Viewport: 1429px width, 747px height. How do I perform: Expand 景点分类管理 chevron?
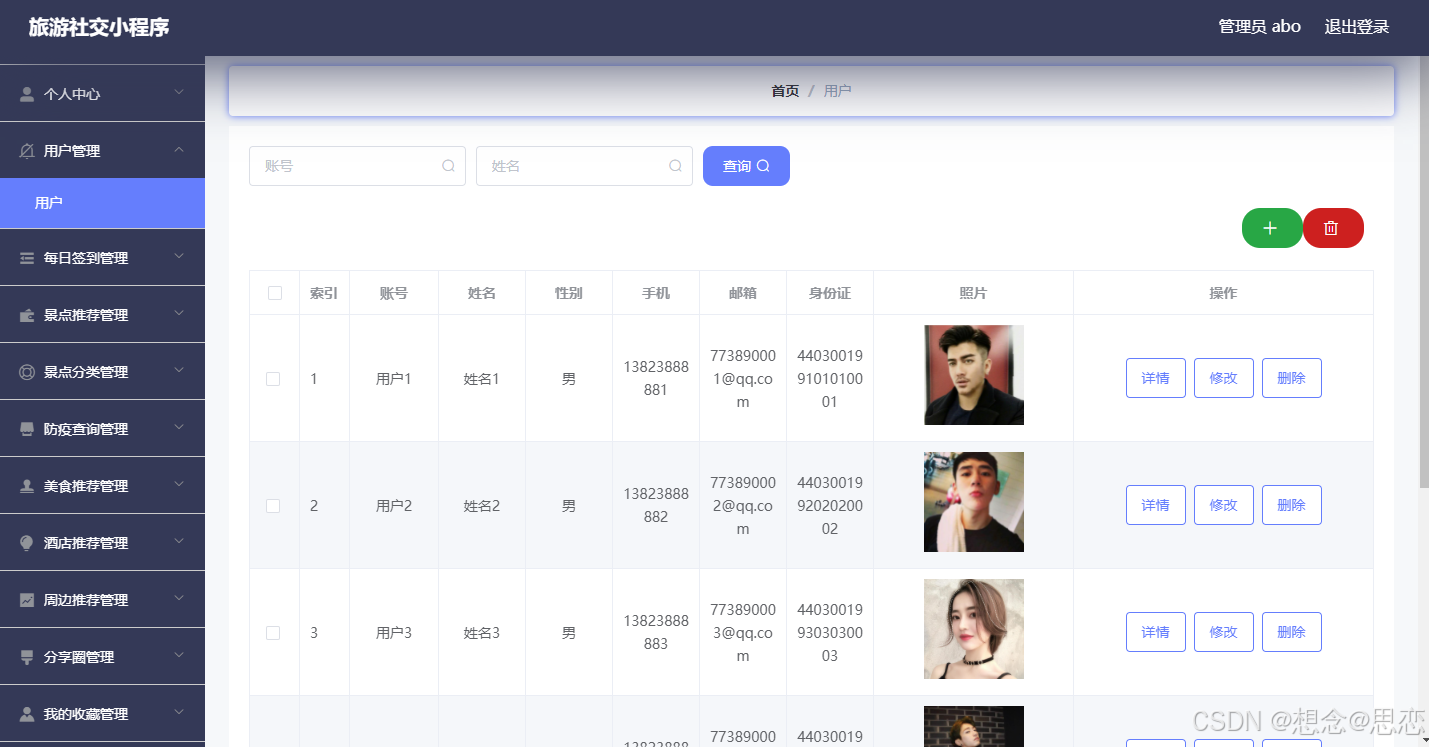click(x=179, y=371)
